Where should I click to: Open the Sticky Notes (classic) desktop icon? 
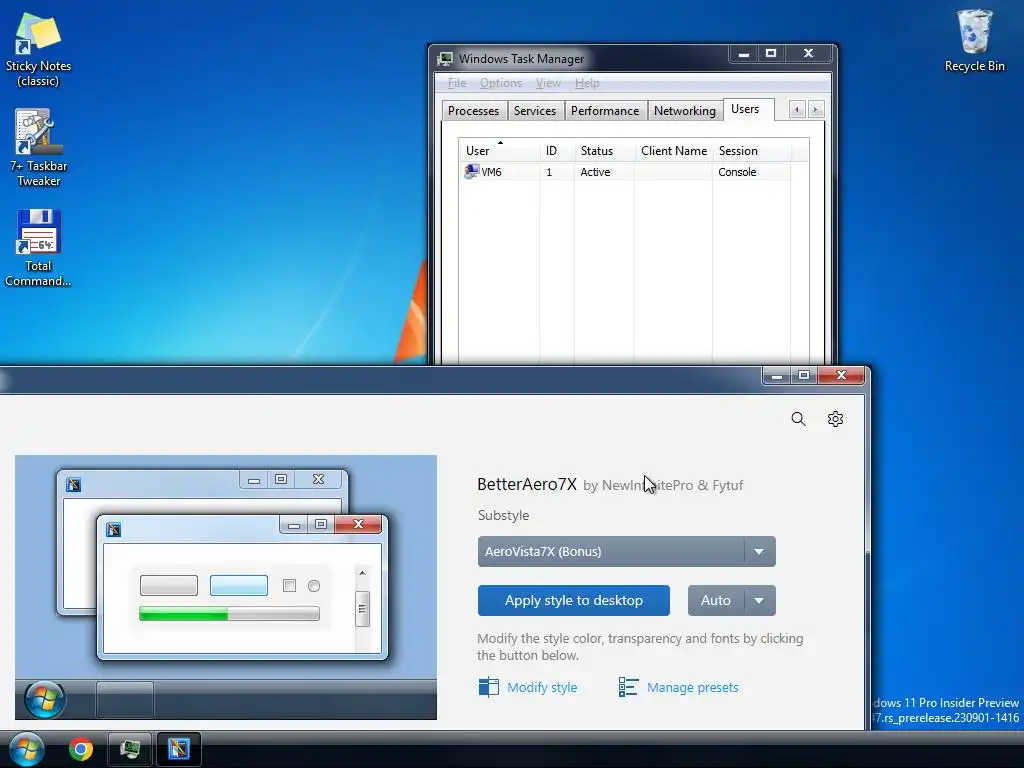38,50
